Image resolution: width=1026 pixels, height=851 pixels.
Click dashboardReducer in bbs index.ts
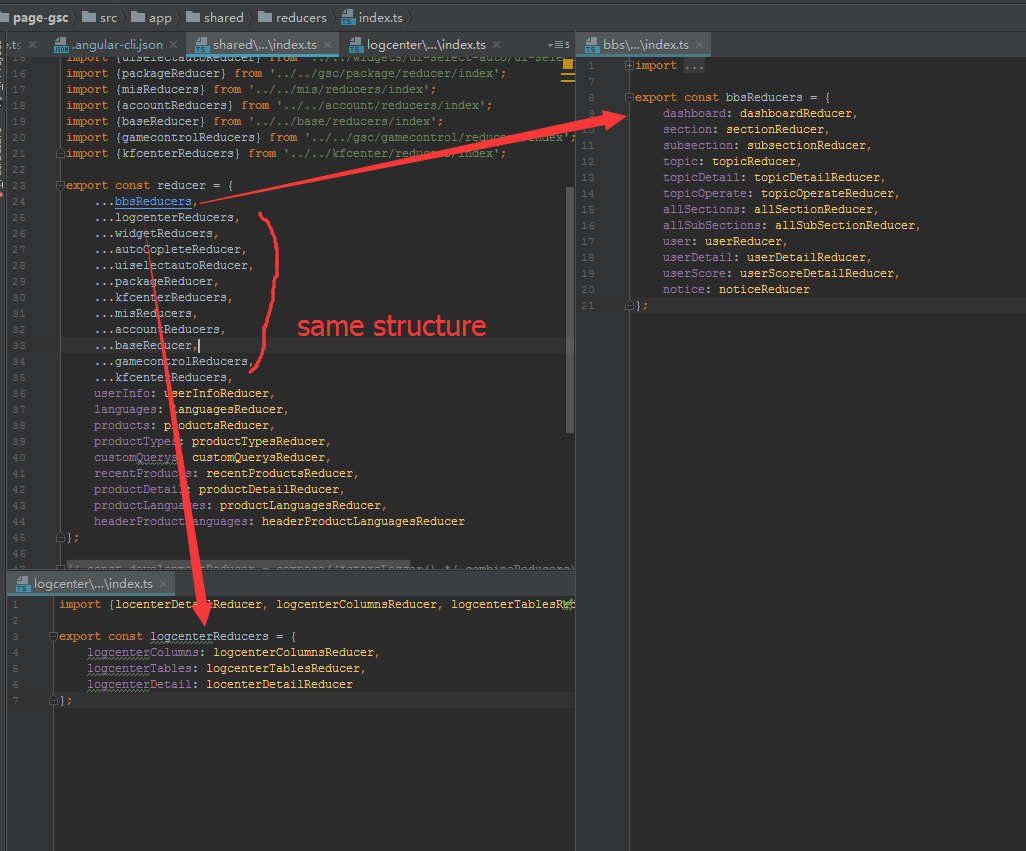(796, 113)
